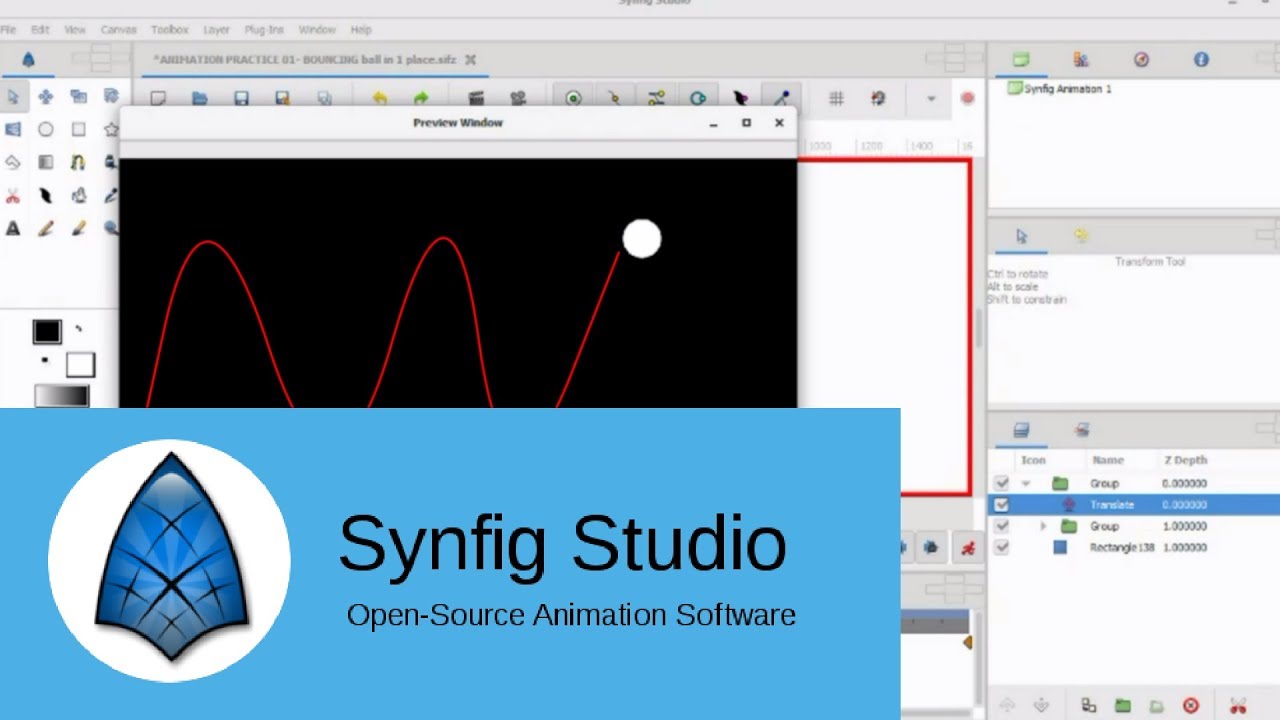Click the white fill color swatch

pos(80,365)
